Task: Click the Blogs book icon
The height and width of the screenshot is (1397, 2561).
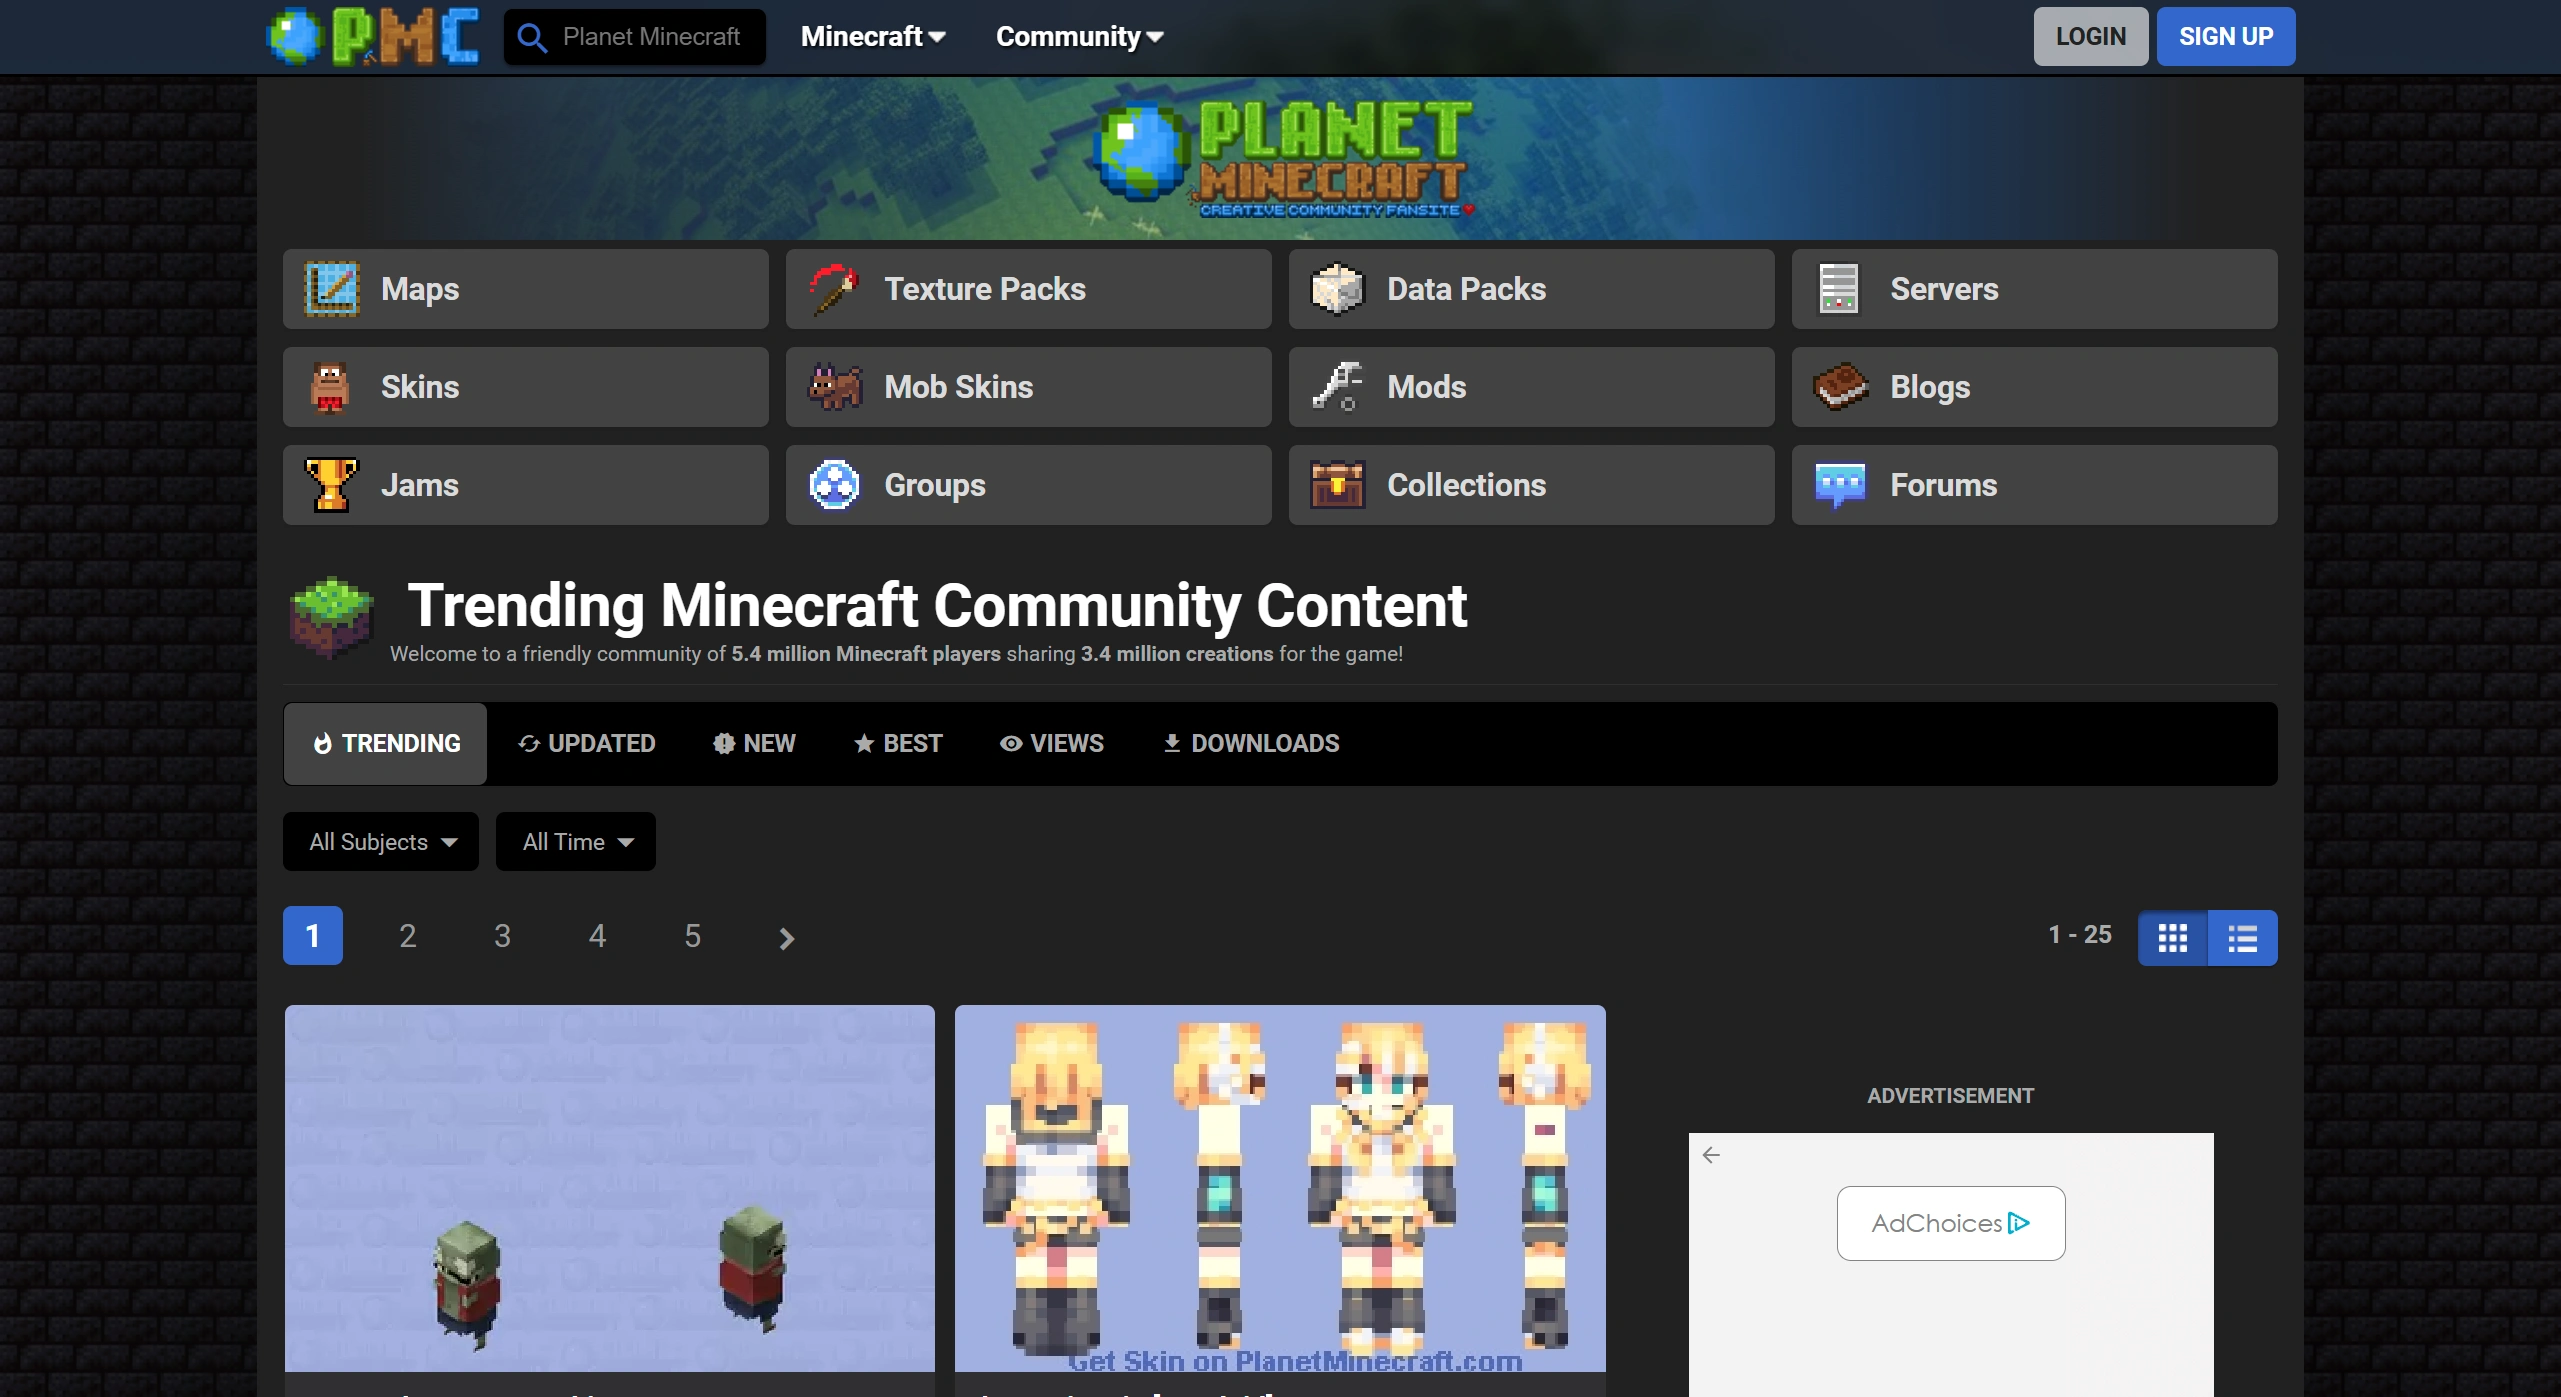Action: tap(1841, 387)
